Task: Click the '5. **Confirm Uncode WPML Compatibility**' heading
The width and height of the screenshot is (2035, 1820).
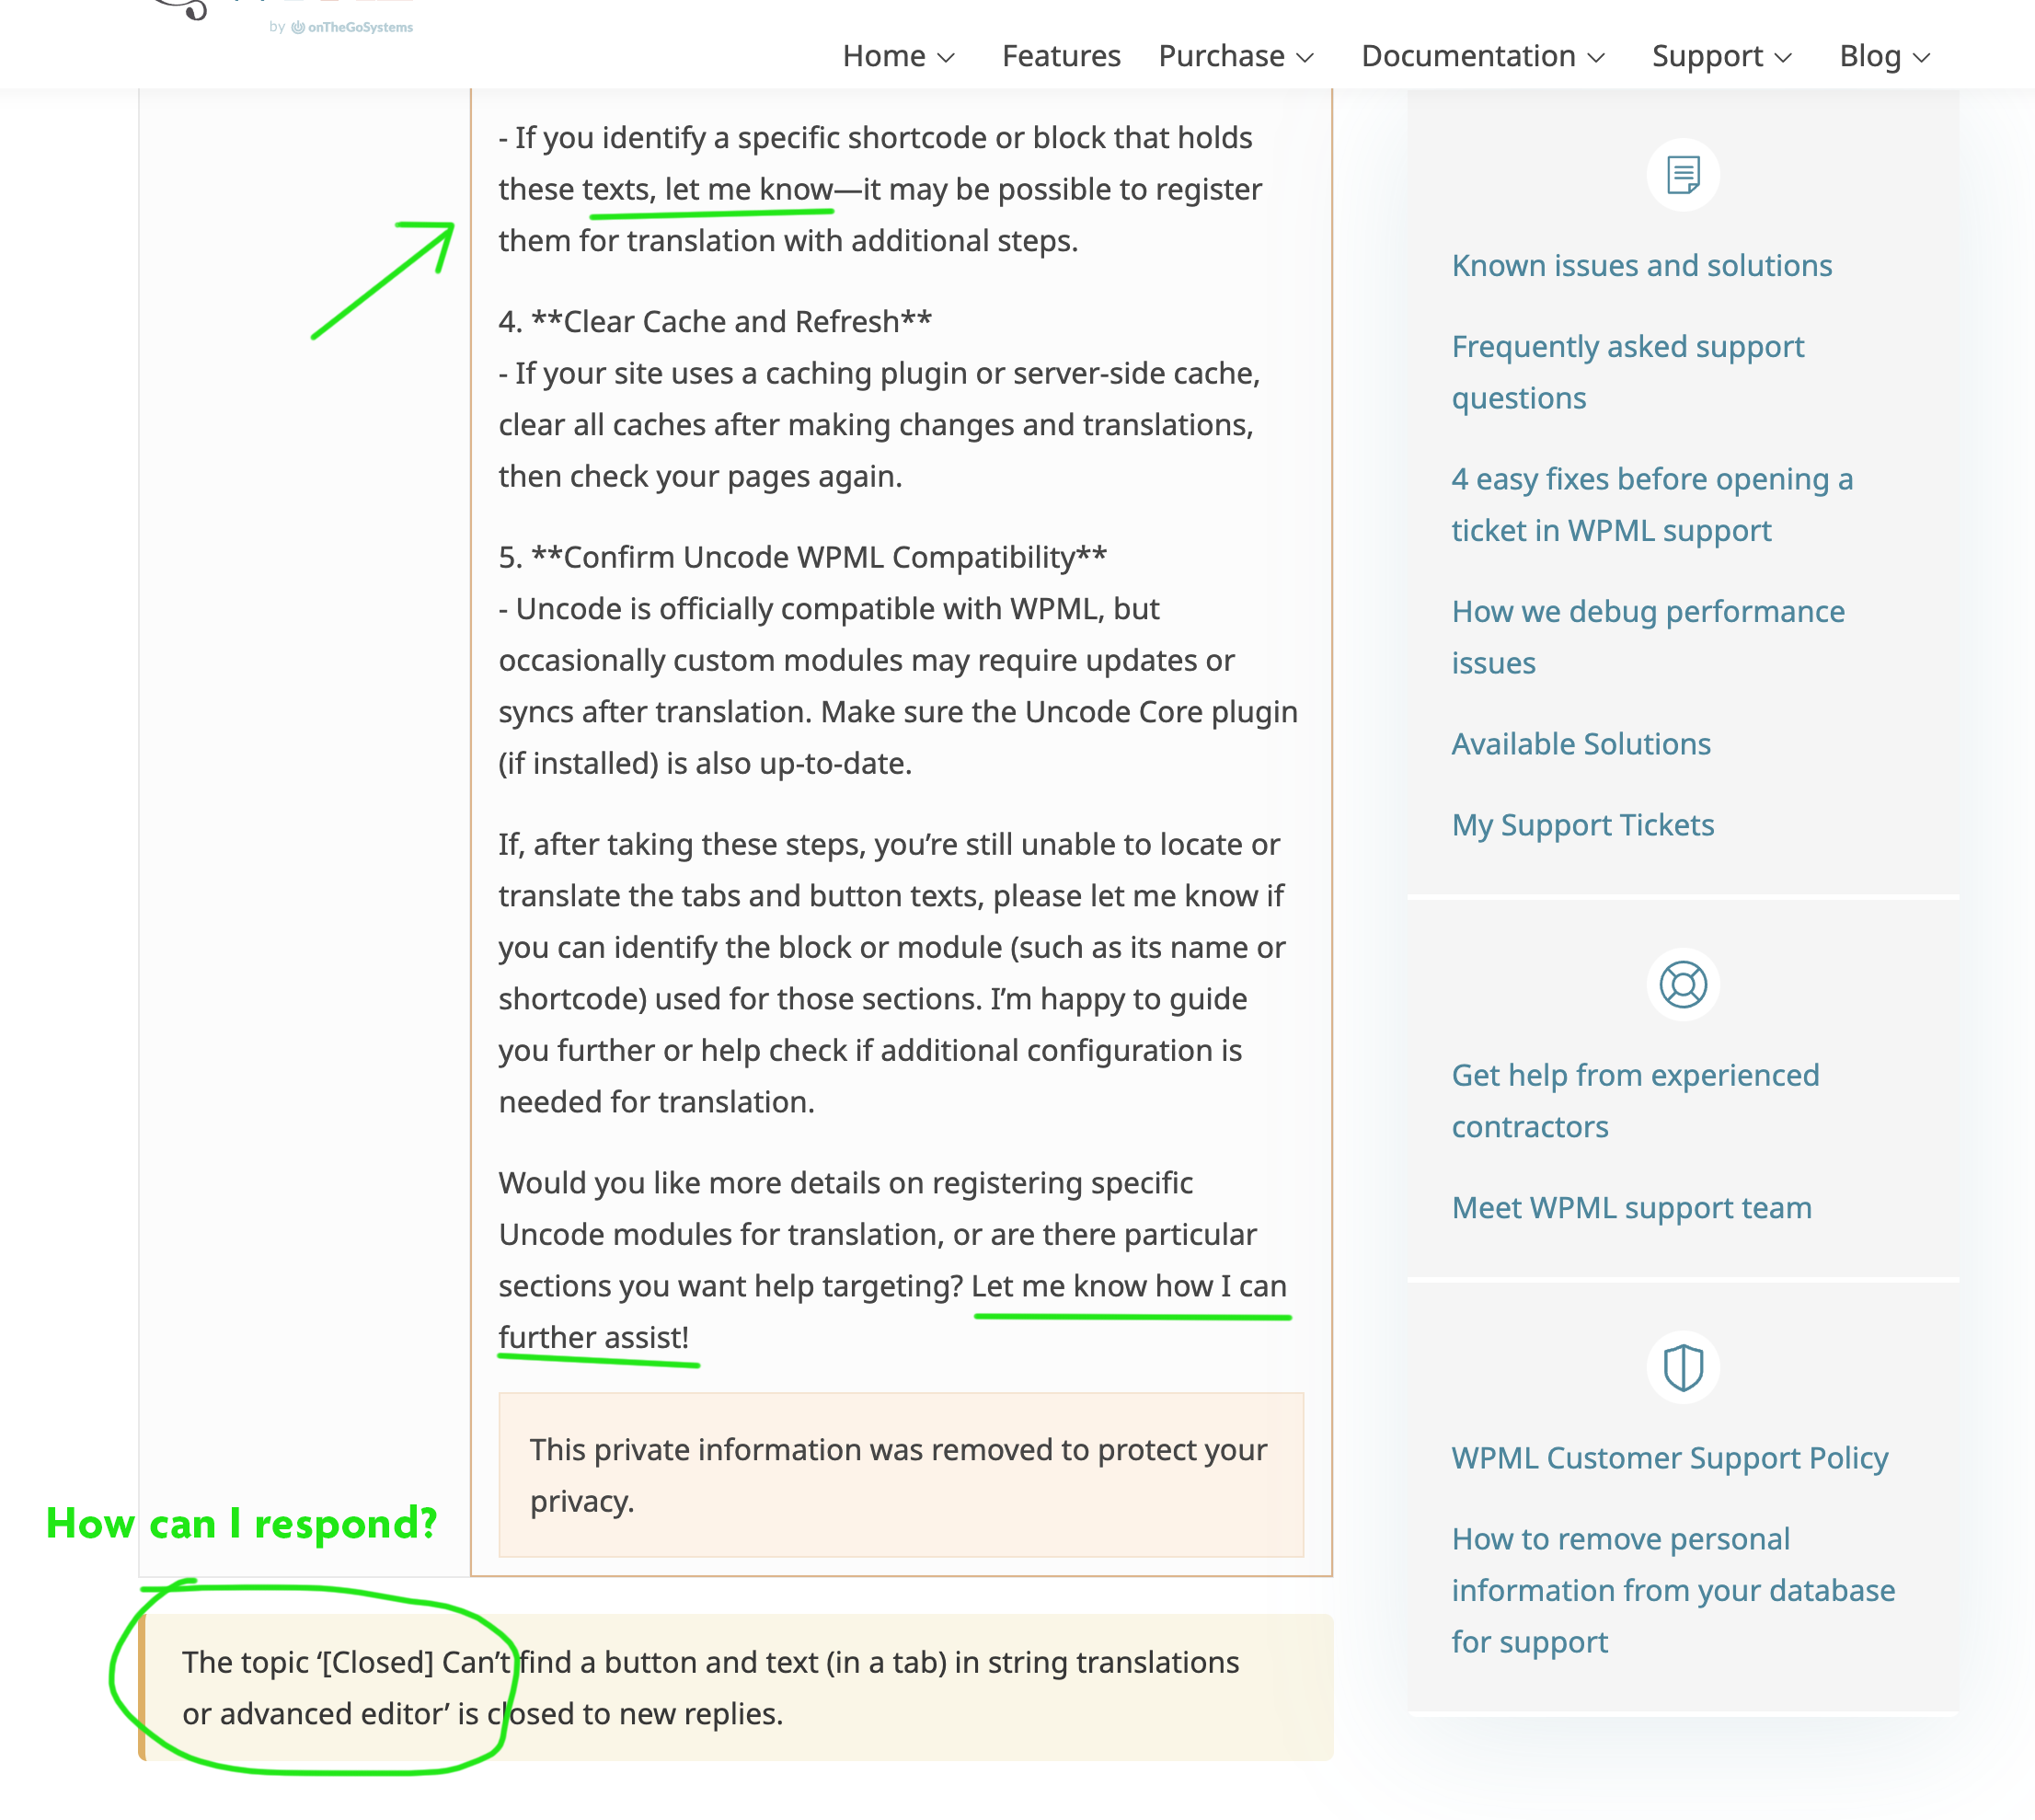Action: click(x=803, y=557)
